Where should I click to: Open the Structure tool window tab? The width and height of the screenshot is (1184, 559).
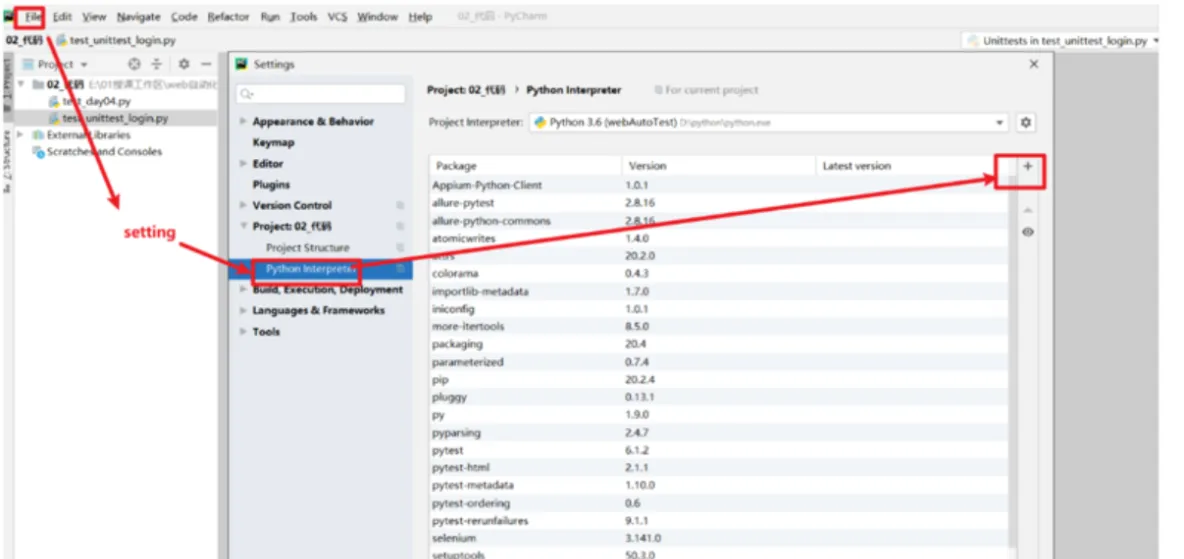pyautogui.click(x=7, y=161)
